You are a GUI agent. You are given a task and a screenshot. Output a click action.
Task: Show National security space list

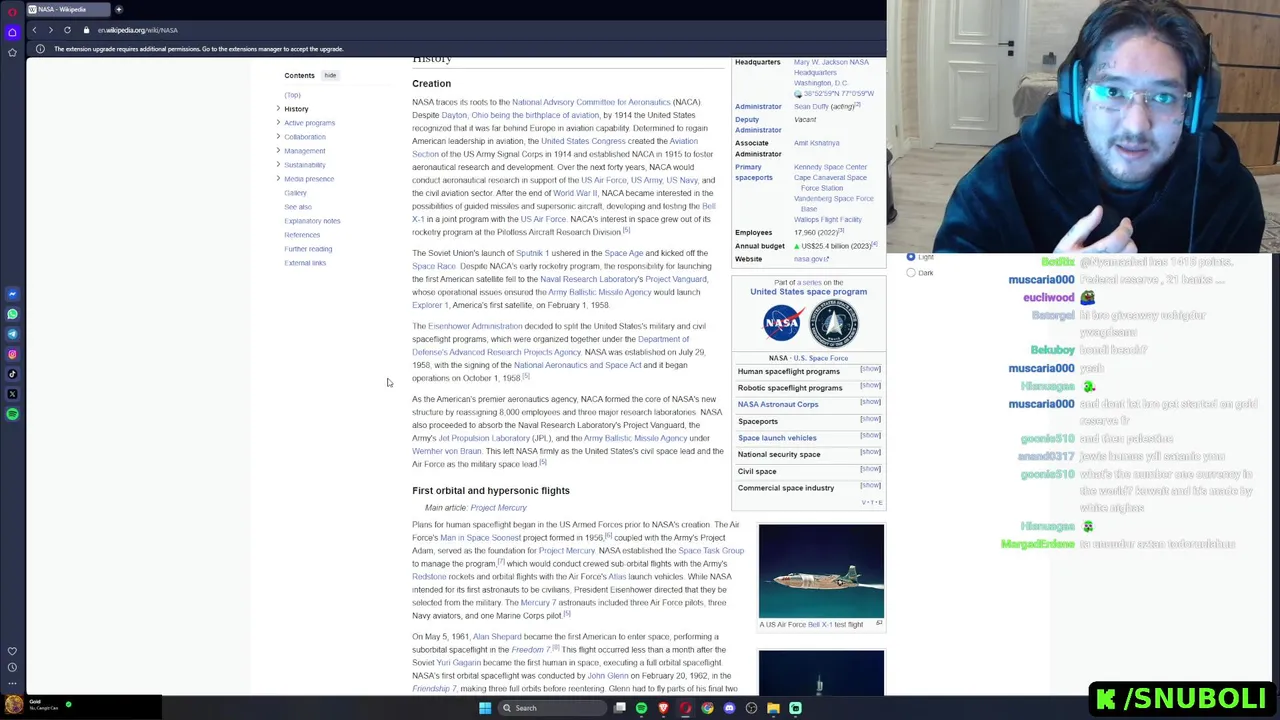tap(870, 452)
